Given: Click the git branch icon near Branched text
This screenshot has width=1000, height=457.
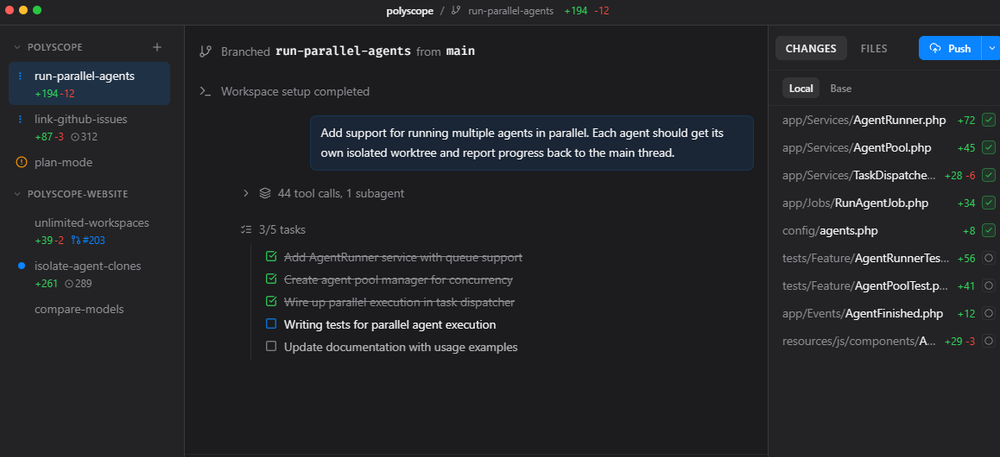Looking at the screenshot, I should [205, 51].
